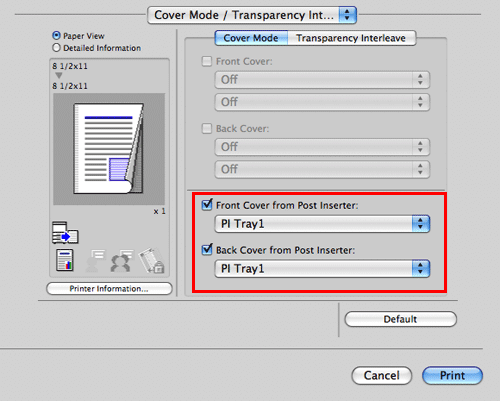Click the Print button
The image size is (500, 401).
pyautogui.click(x=452, y=376)
